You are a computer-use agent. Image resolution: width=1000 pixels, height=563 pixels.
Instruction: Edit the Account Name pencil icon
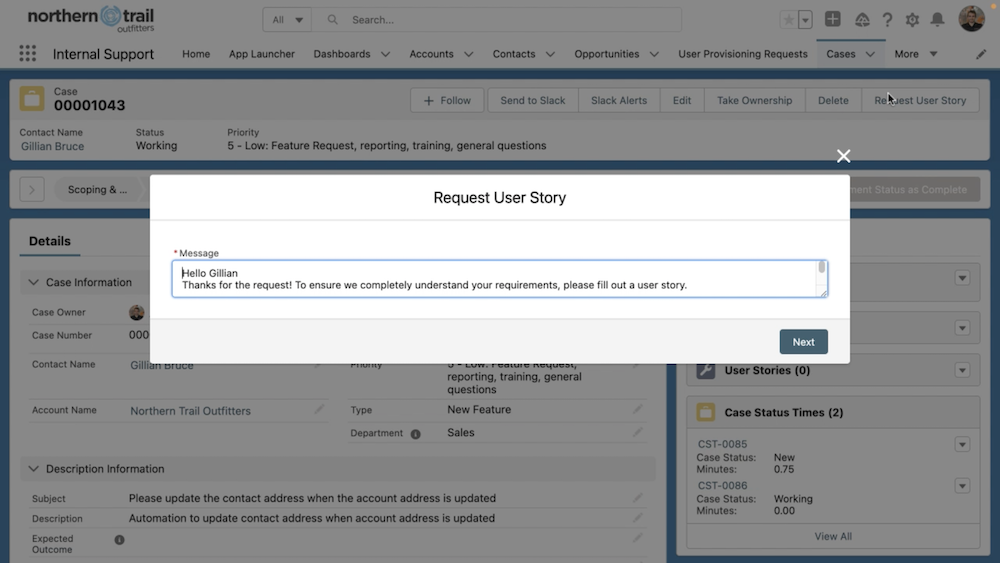click(319, 409)
